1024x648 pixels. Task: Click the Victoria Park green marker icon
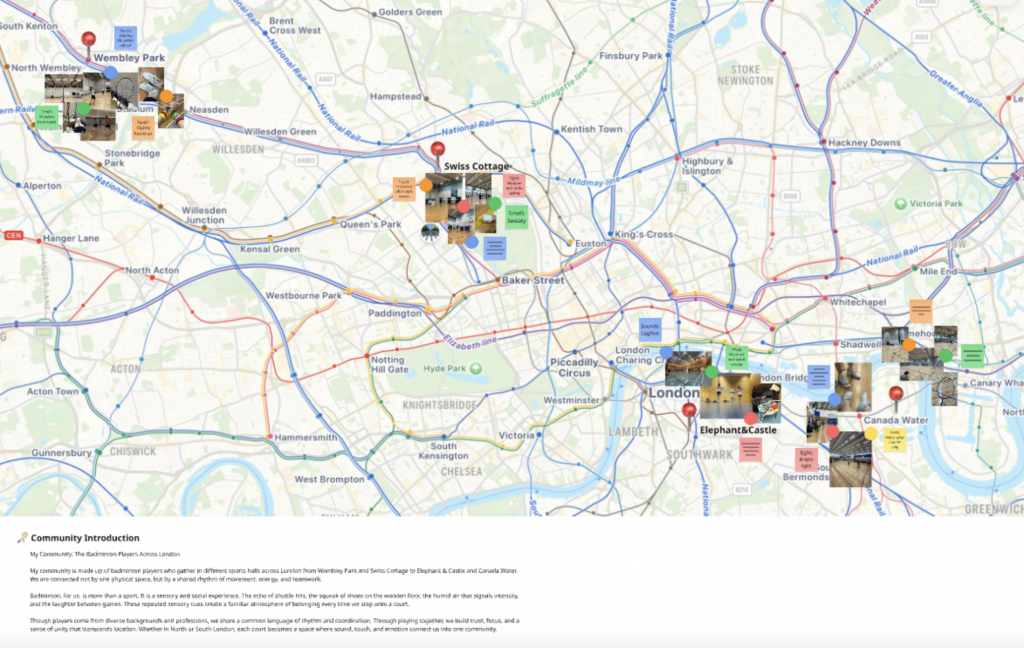[x=901, y=204]
